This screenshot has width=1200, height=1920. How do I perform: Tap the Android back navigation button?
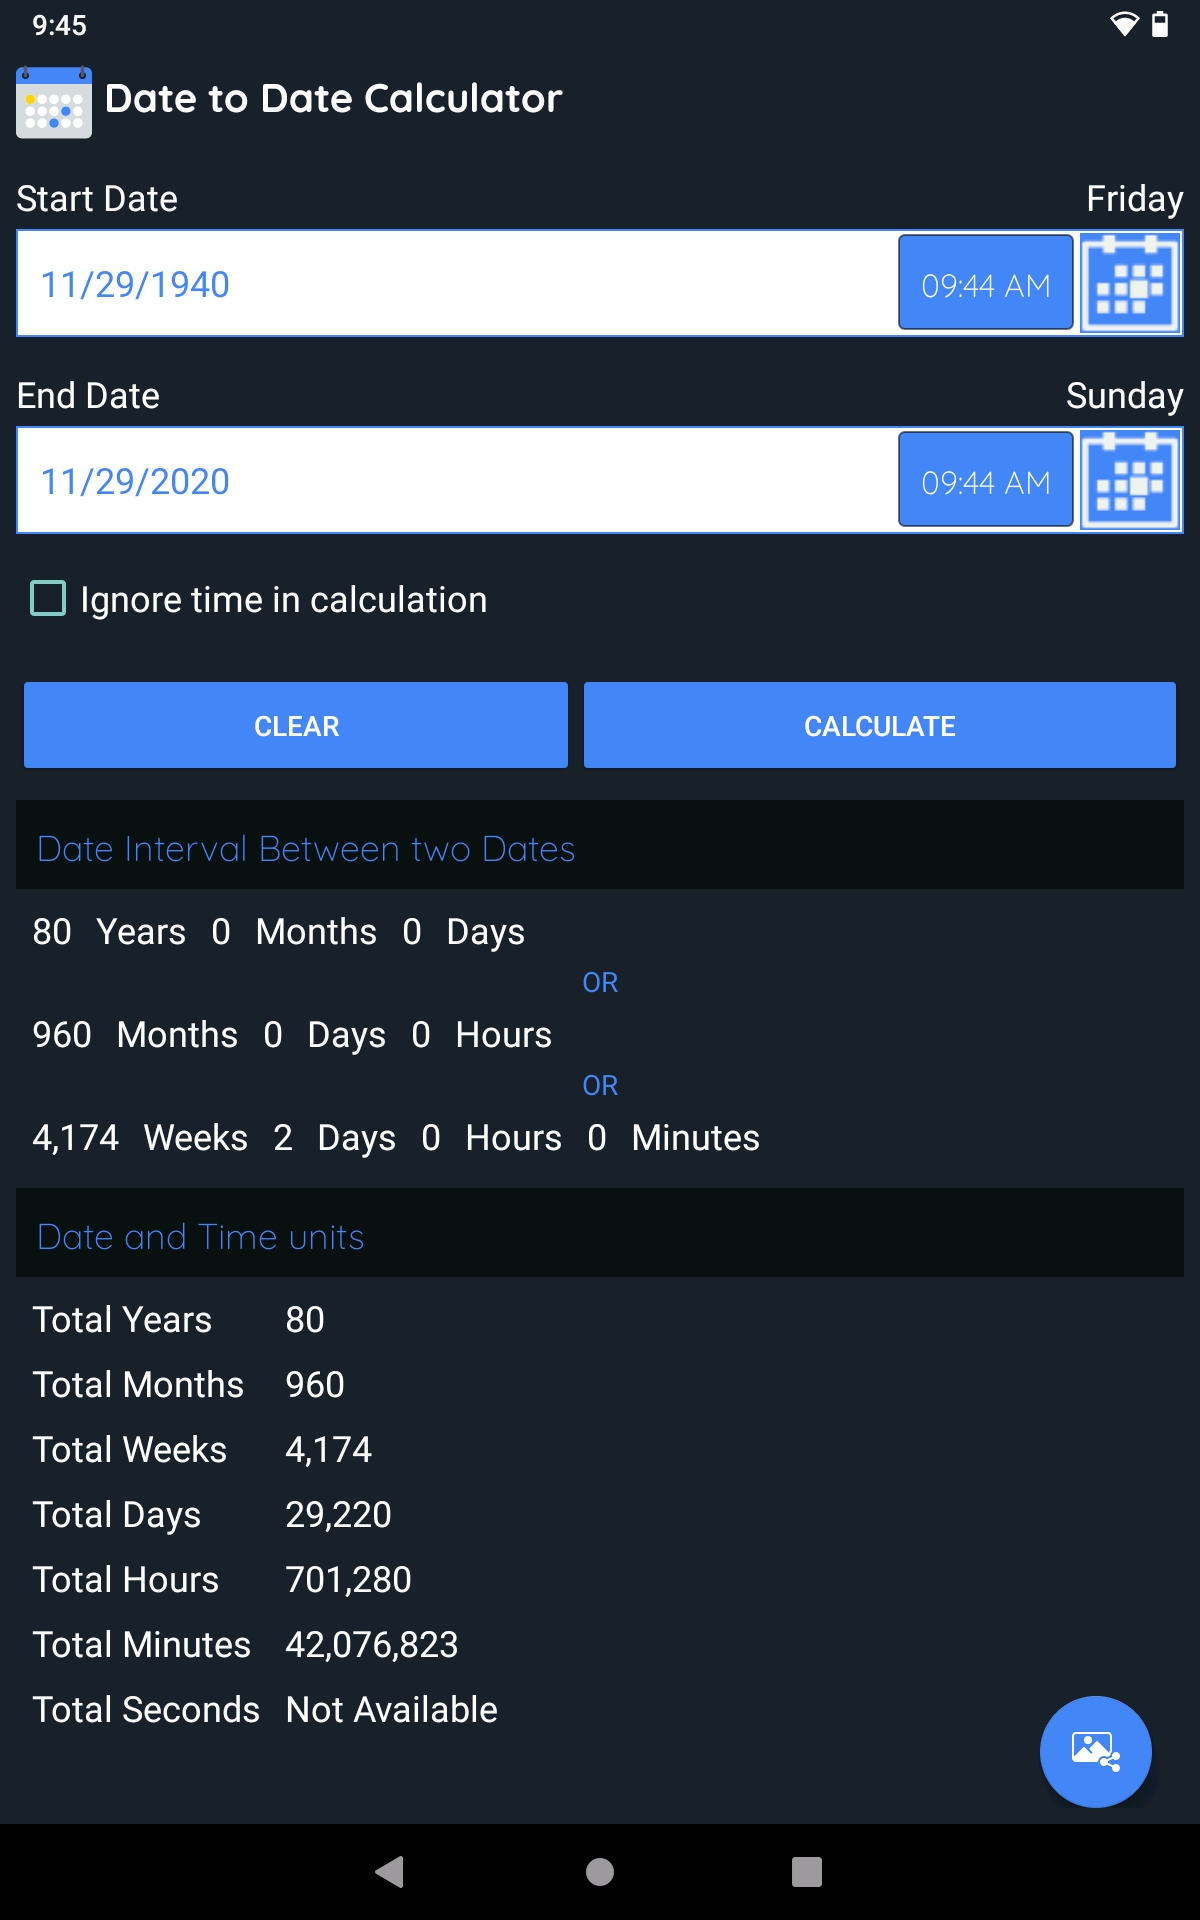tap(389, 1872)
